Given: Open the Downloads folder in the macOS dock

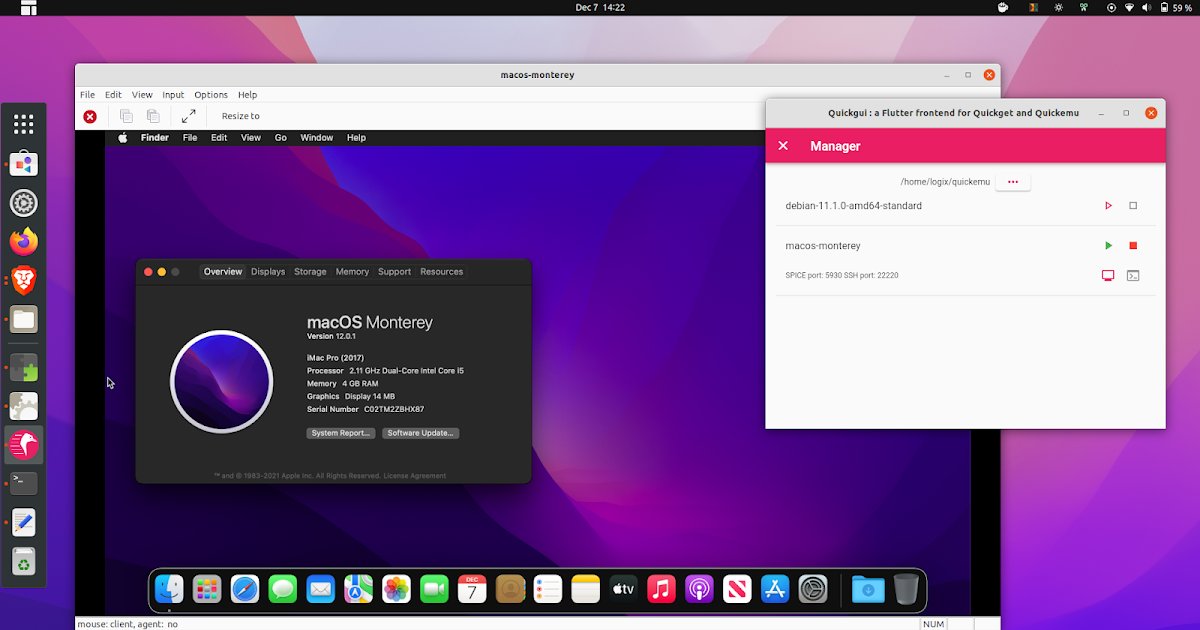Looking at the screenshot, I should tap(867, 589).
